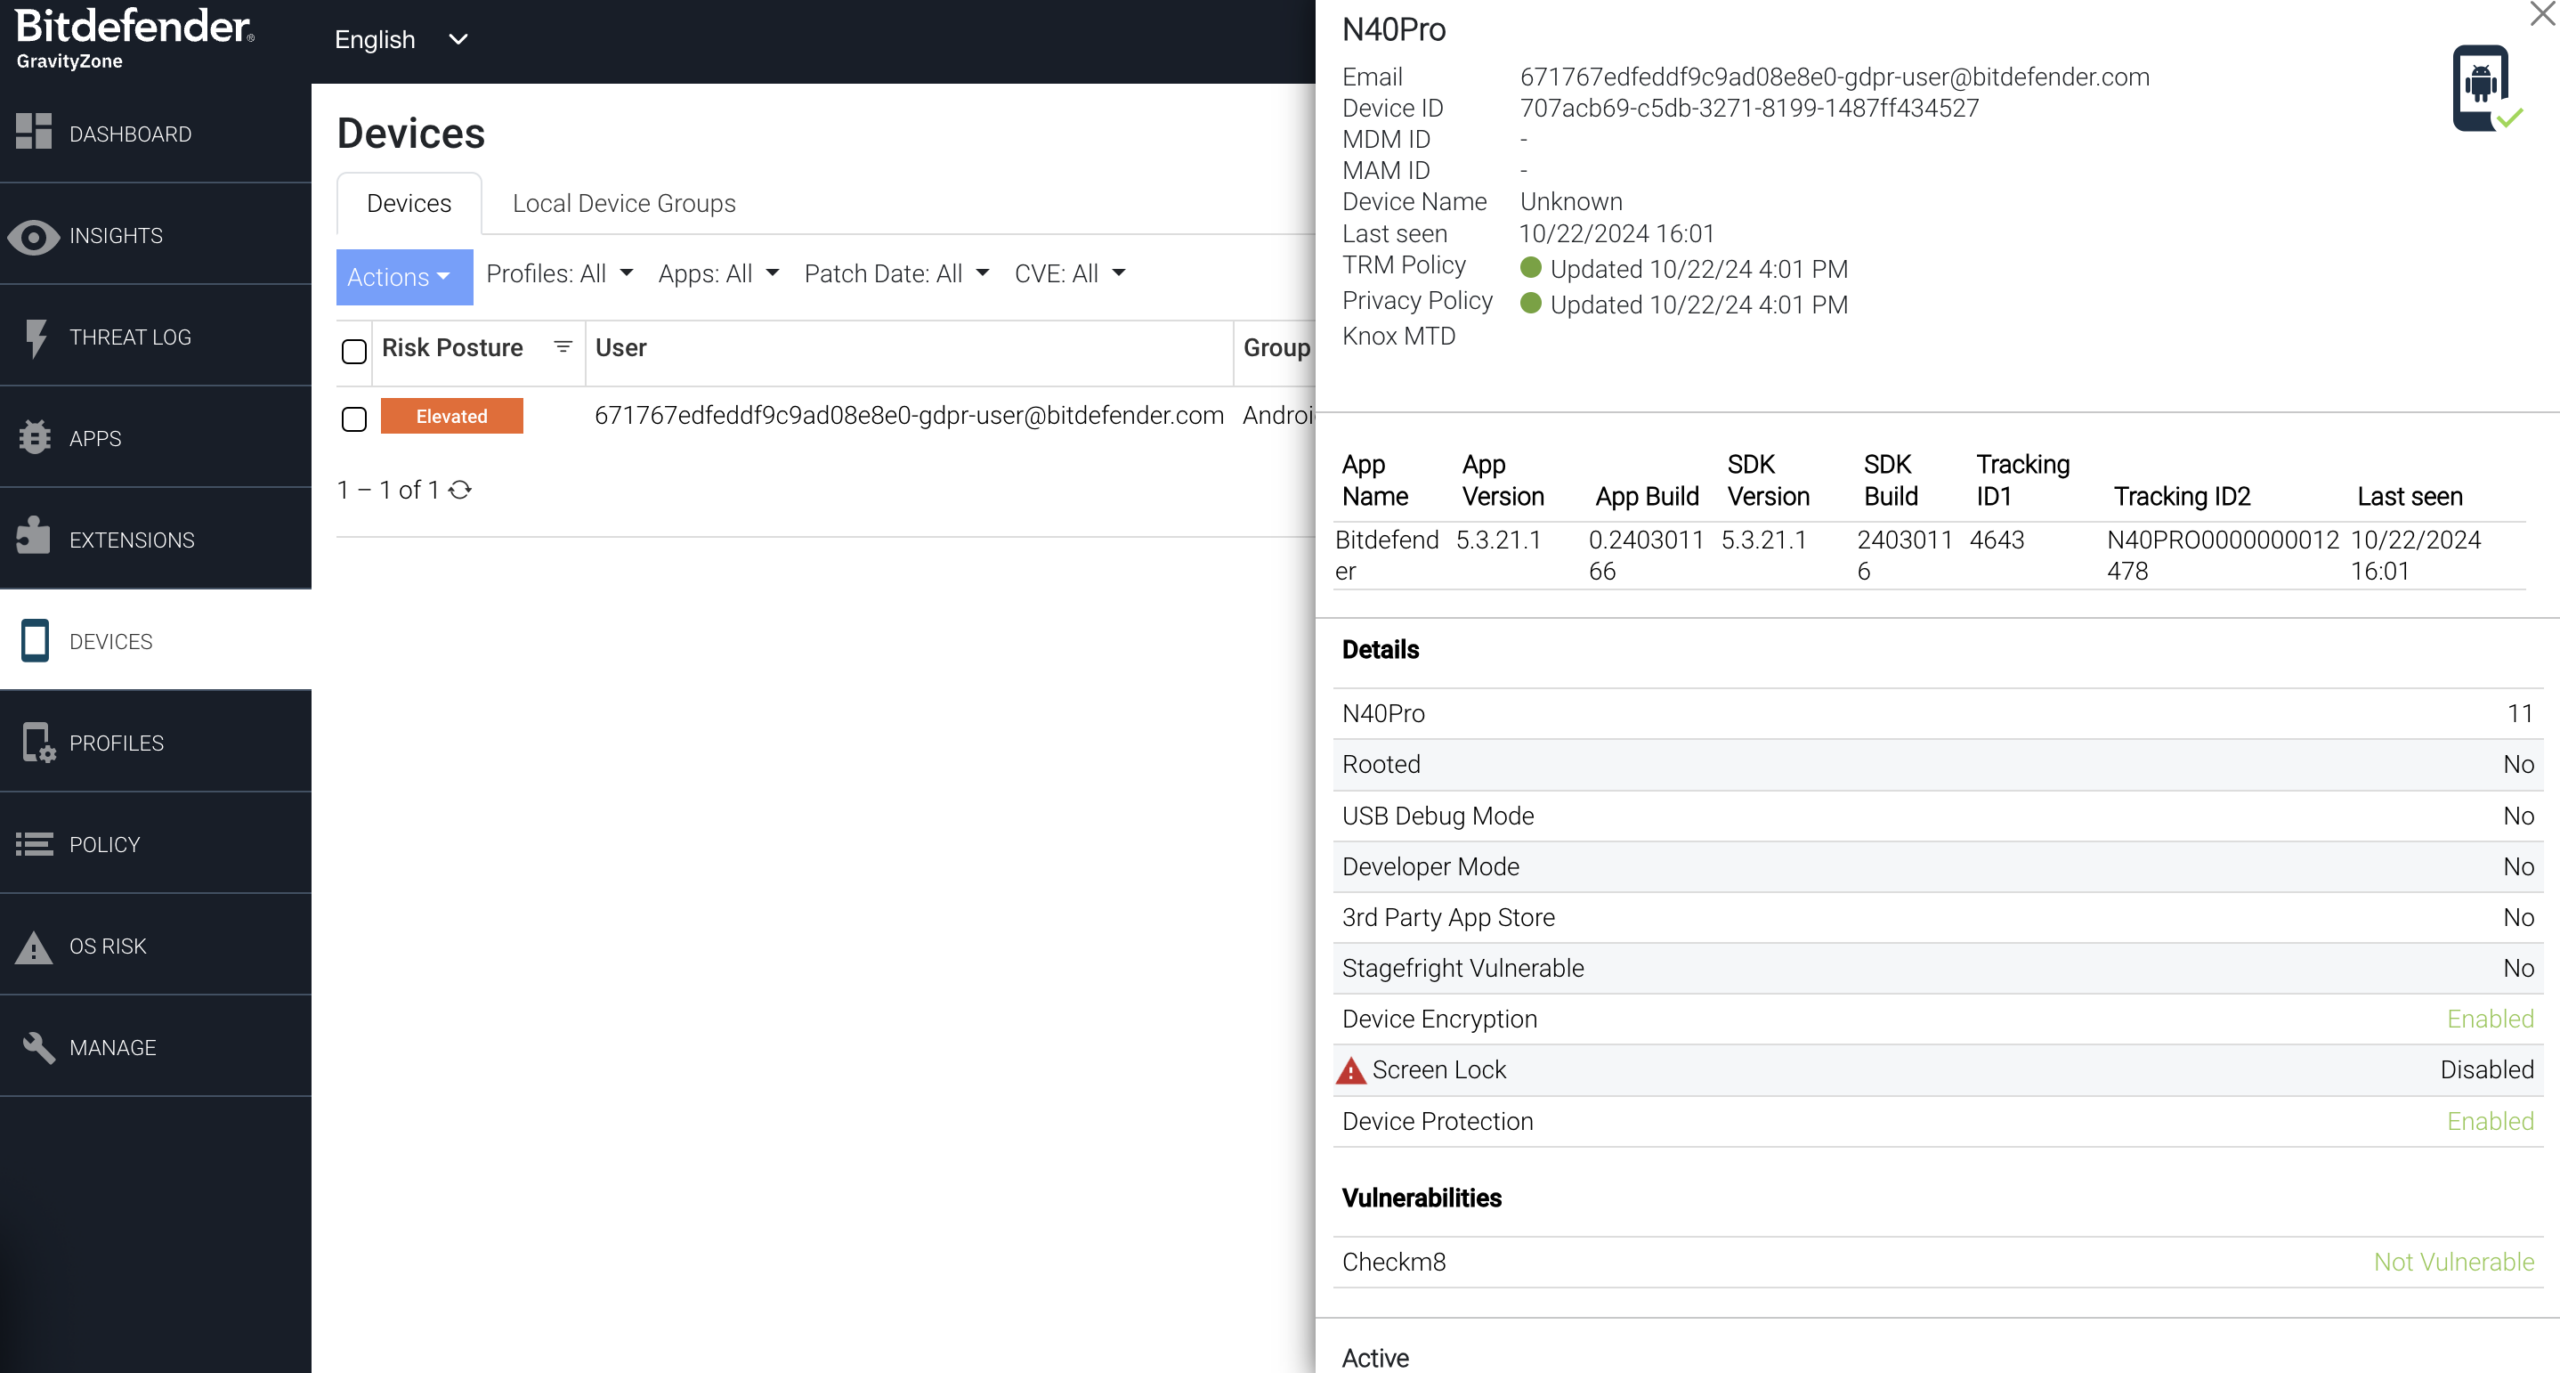Open Apps via the bug icon
This screenshot has height=1373, width=2560.
click(34, 438)
